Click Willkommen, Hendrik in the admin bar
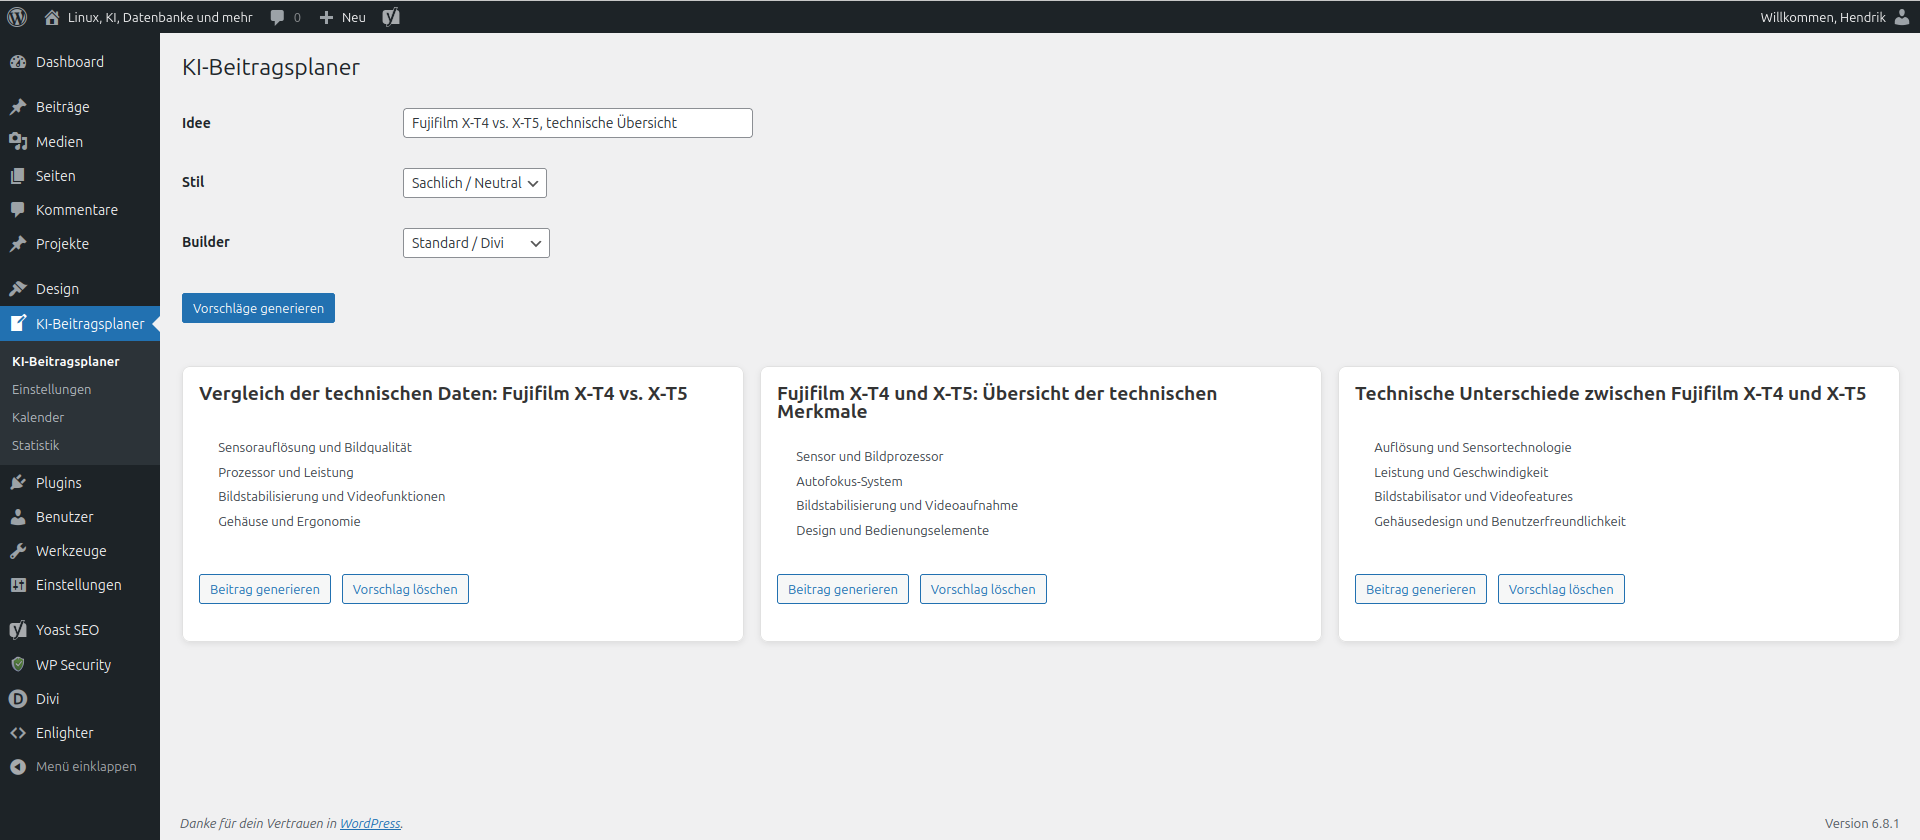Image resolution: width=1920 pixels, height=840 pixels. [1823, 17]
